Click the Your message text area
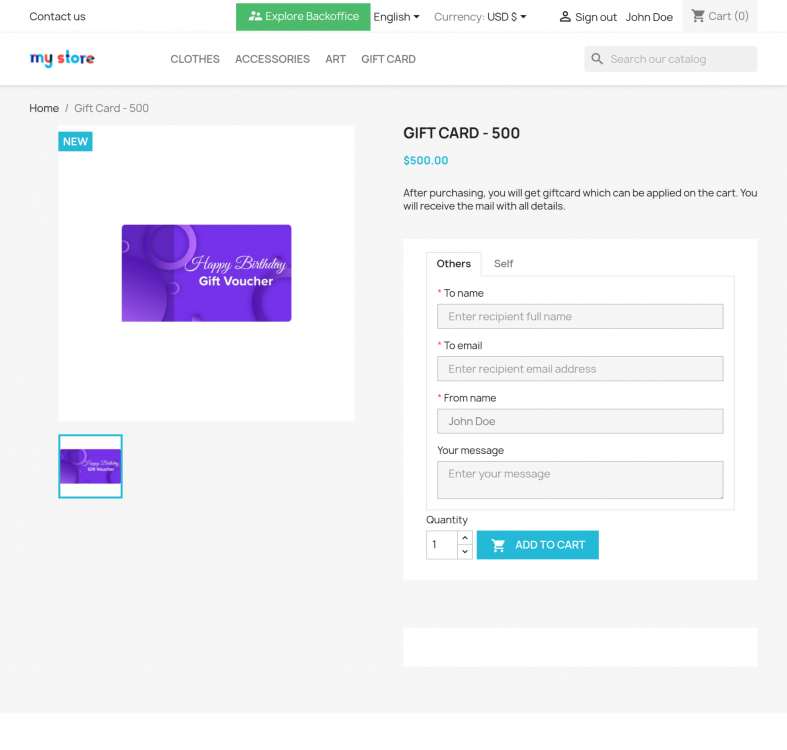 coord(580,480)
